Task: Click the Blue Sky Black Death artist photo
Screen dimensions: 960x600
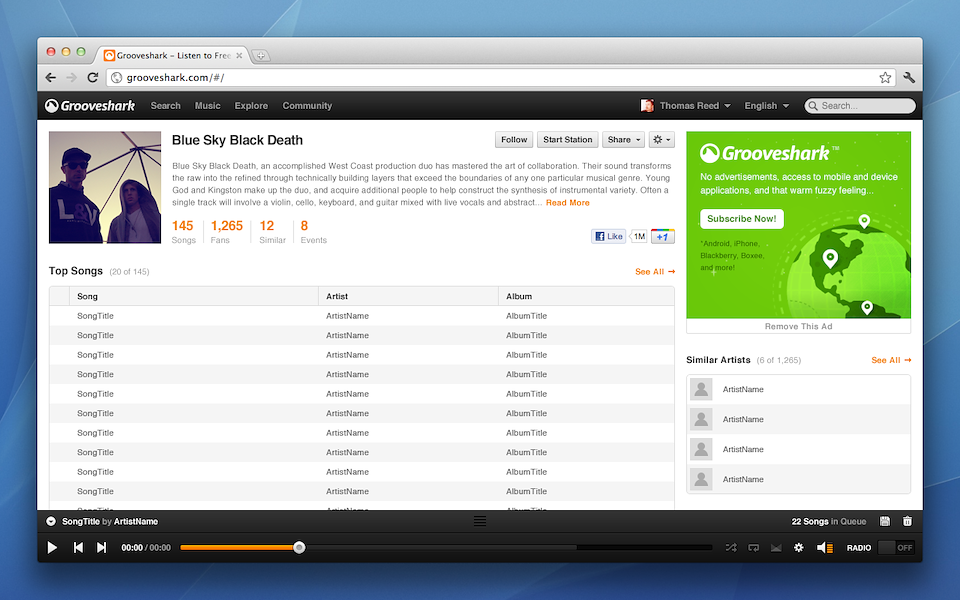Action: tap(105, 187)
